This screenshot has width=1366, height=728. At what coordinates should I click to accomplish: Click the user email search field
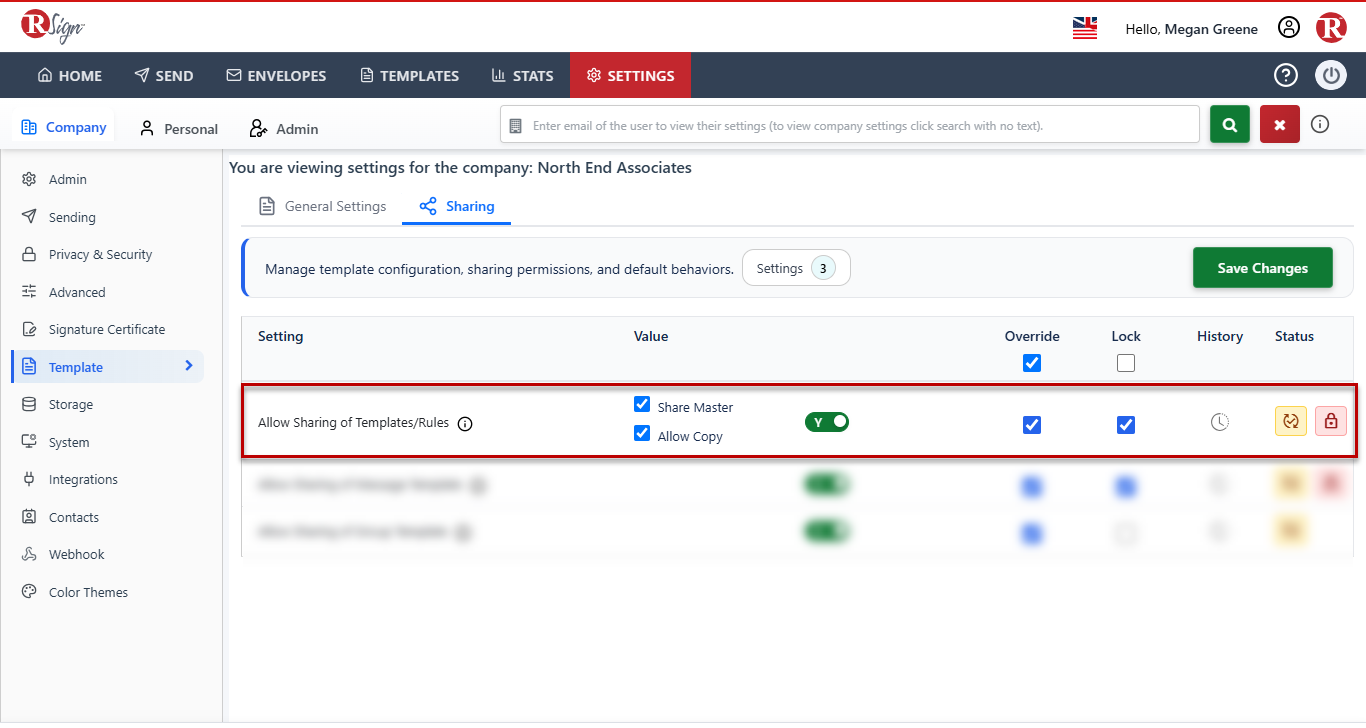point(850,126)
